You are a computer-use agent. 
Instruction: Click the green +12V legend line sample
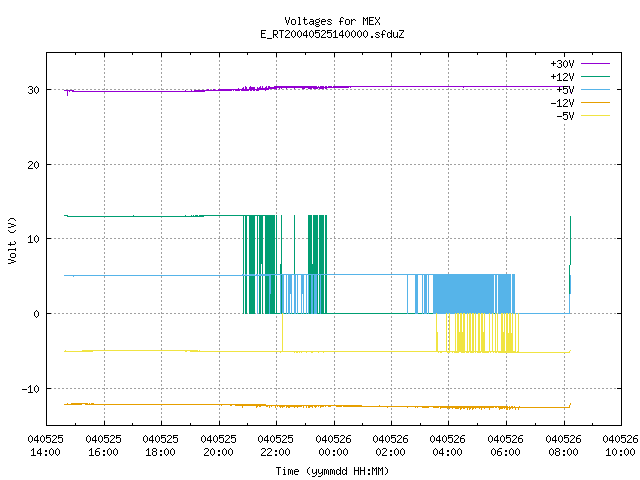(x=595, y=76)
